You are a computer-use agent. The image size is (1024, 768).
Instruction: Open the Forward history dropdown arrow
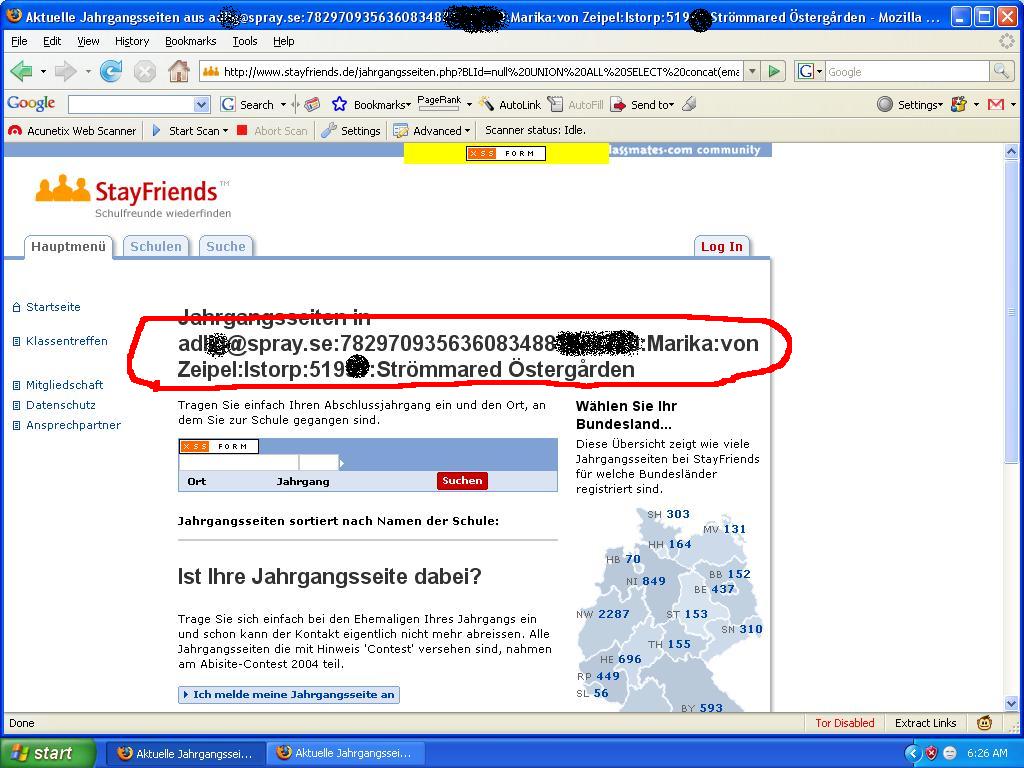[x=88, y=71]
